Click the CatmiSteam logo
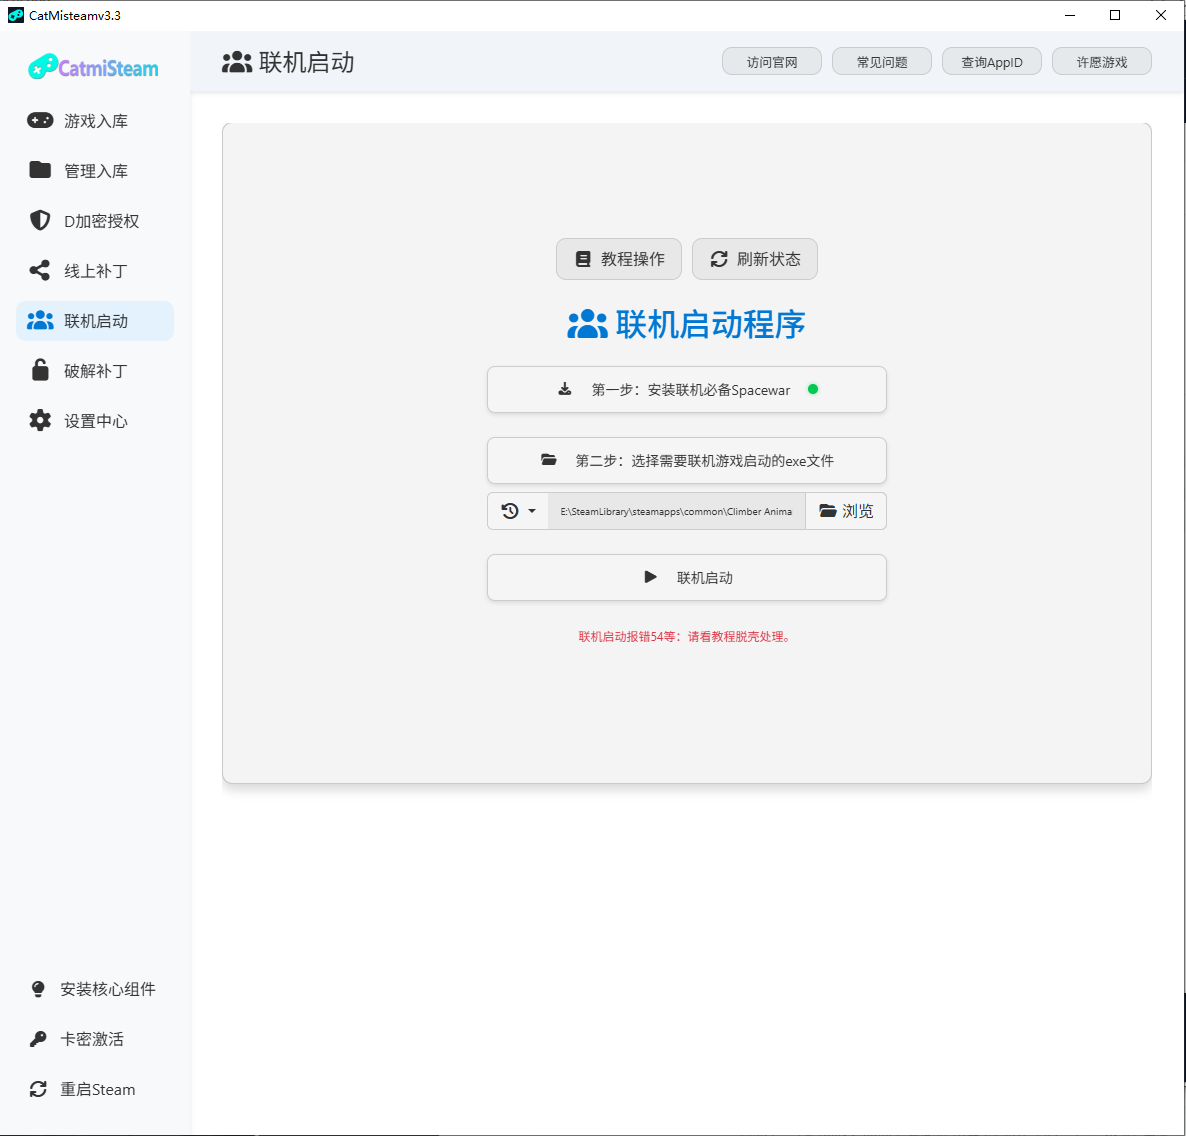 click(x=93, y=67)
